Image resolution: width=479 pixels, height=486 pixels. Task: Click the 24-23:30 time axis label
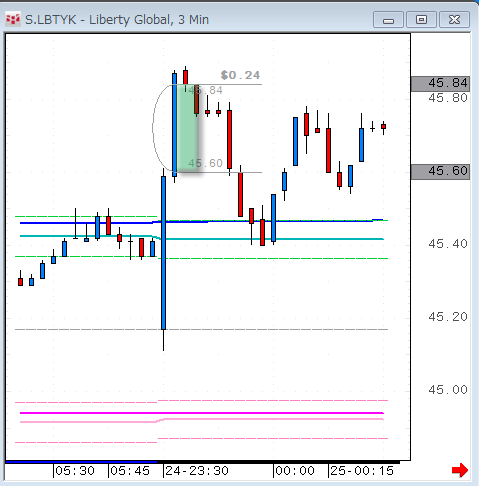point(197,471)
